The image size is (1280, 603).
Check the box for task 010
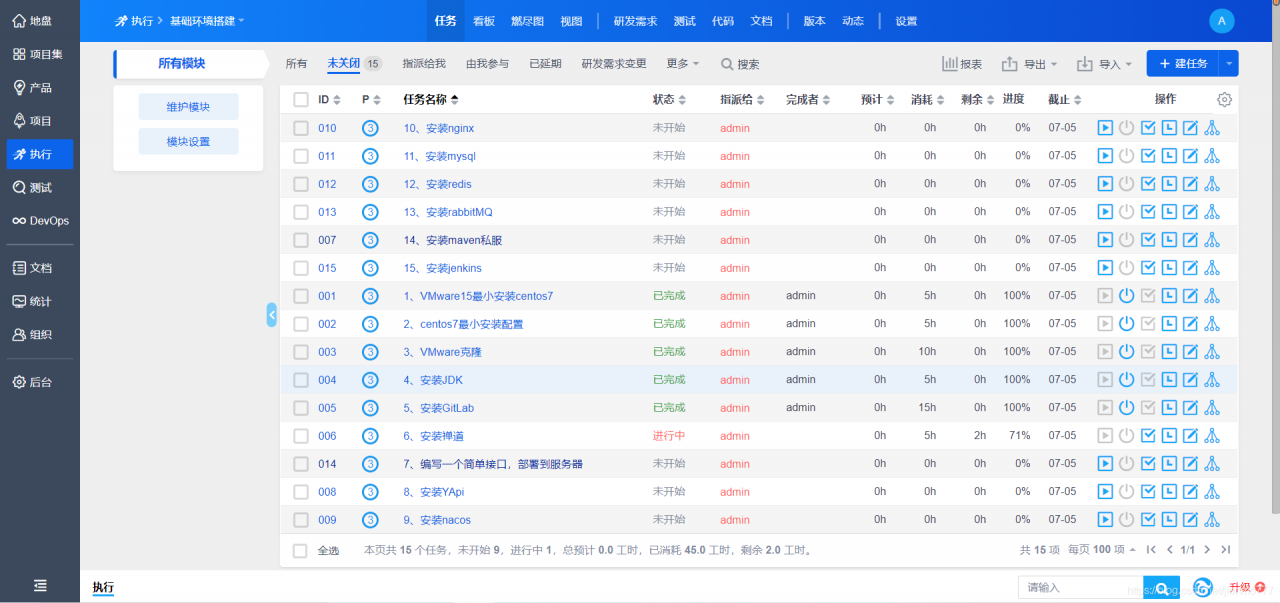[x=301, y=128]
